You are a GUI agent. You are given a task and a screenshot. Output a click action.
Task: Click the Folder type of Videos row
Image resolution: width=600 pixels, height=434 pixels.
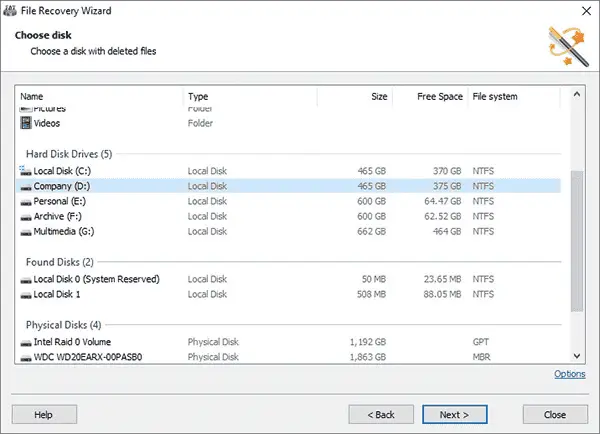[200, 123]
